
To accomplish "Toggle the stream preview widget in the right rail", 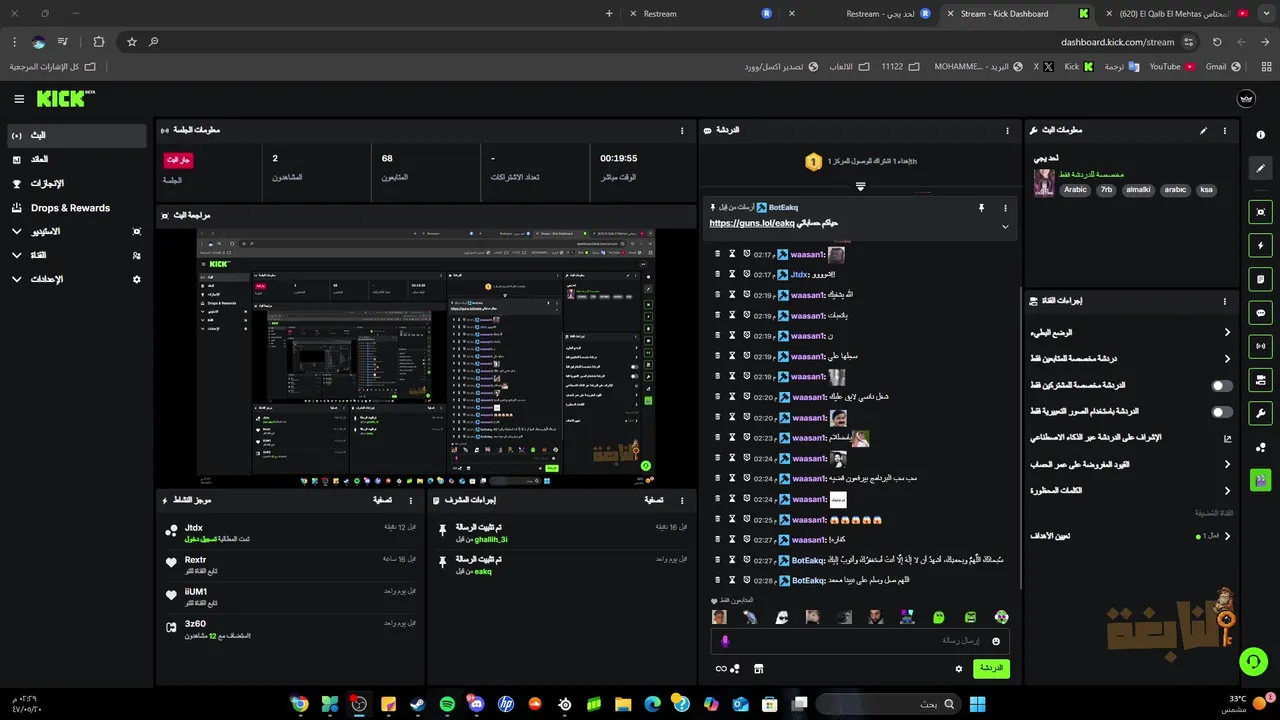I will pyautogui.click(x=1260, y=211).
